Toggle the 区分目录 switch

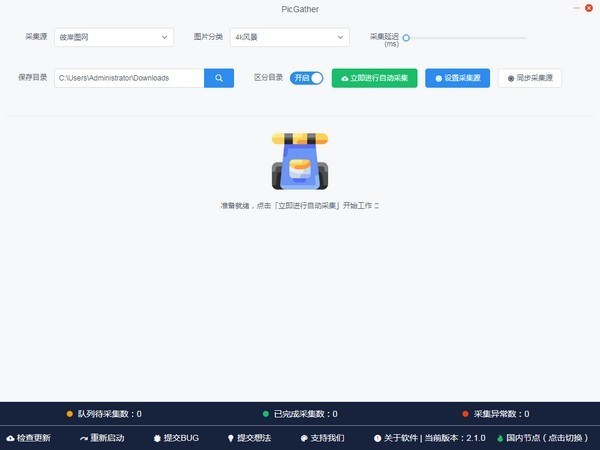click(x=307, y=78)
